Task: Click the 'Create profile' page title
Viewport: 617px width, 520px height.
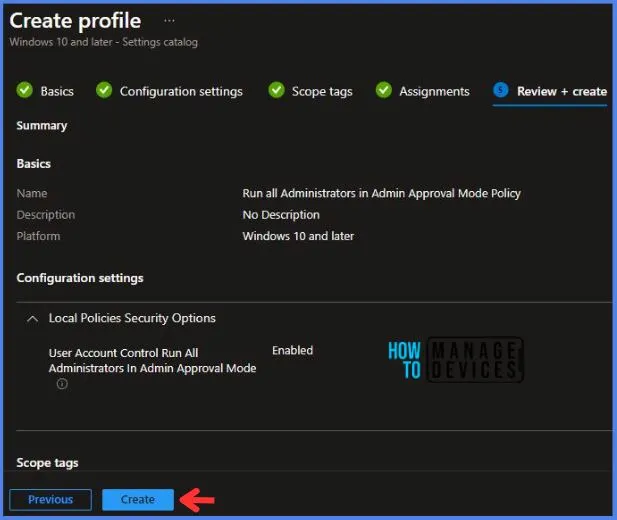Action: [x=75, y=21]
